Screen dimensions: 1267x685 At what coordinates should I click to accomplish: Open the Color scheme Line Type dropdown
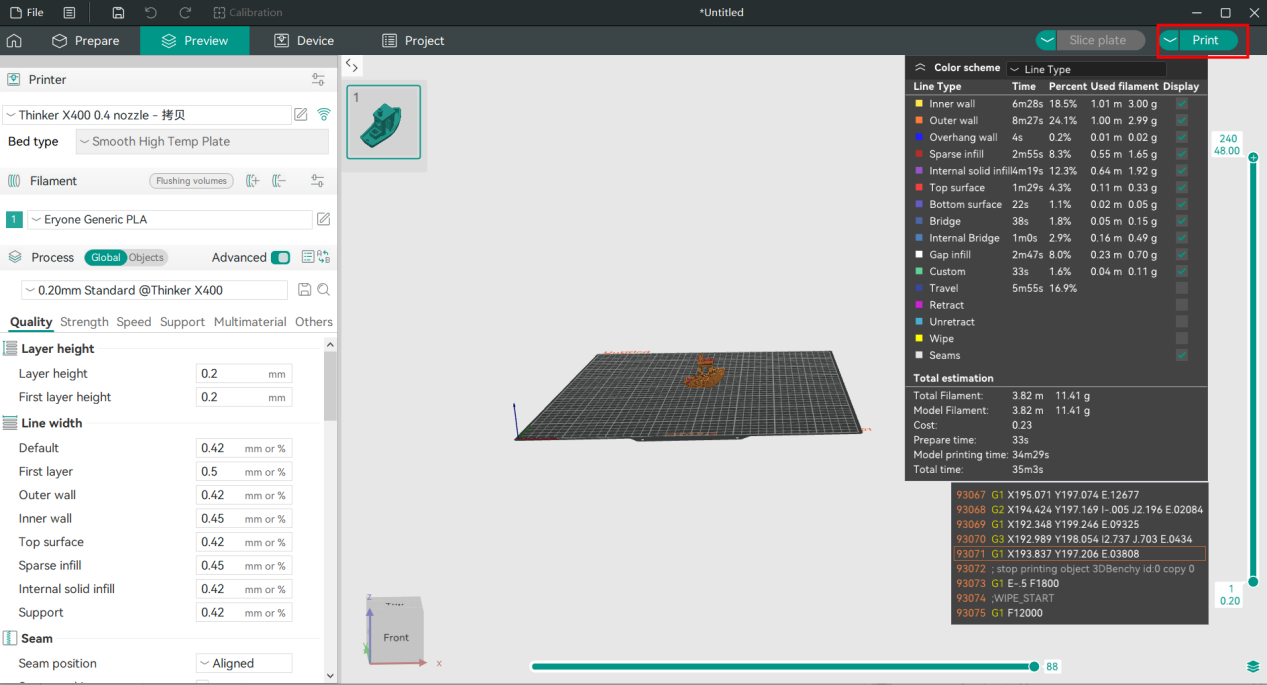[x=1086, y=69]
